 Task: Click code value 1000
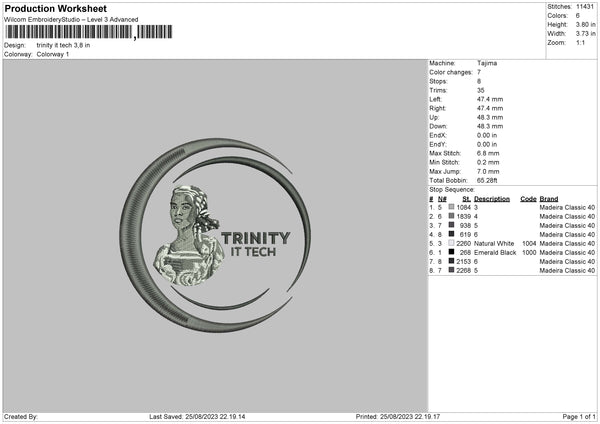(x=529, y=253)
